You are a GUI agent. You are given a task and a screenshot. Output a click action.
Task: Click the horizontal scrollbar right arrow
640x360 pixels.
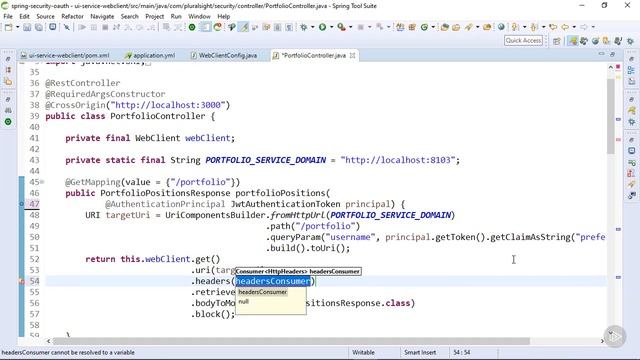[602, 341]
